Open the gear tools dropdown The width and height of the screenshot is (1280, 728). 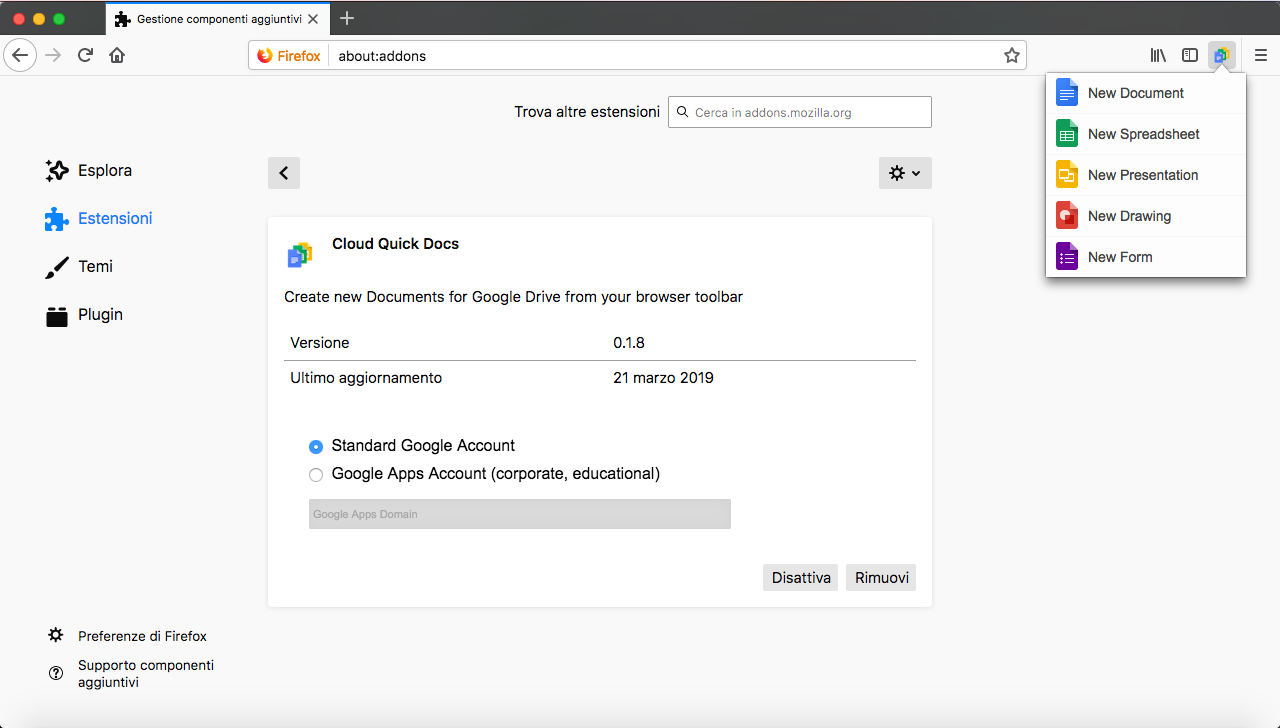tap(905, 173)
